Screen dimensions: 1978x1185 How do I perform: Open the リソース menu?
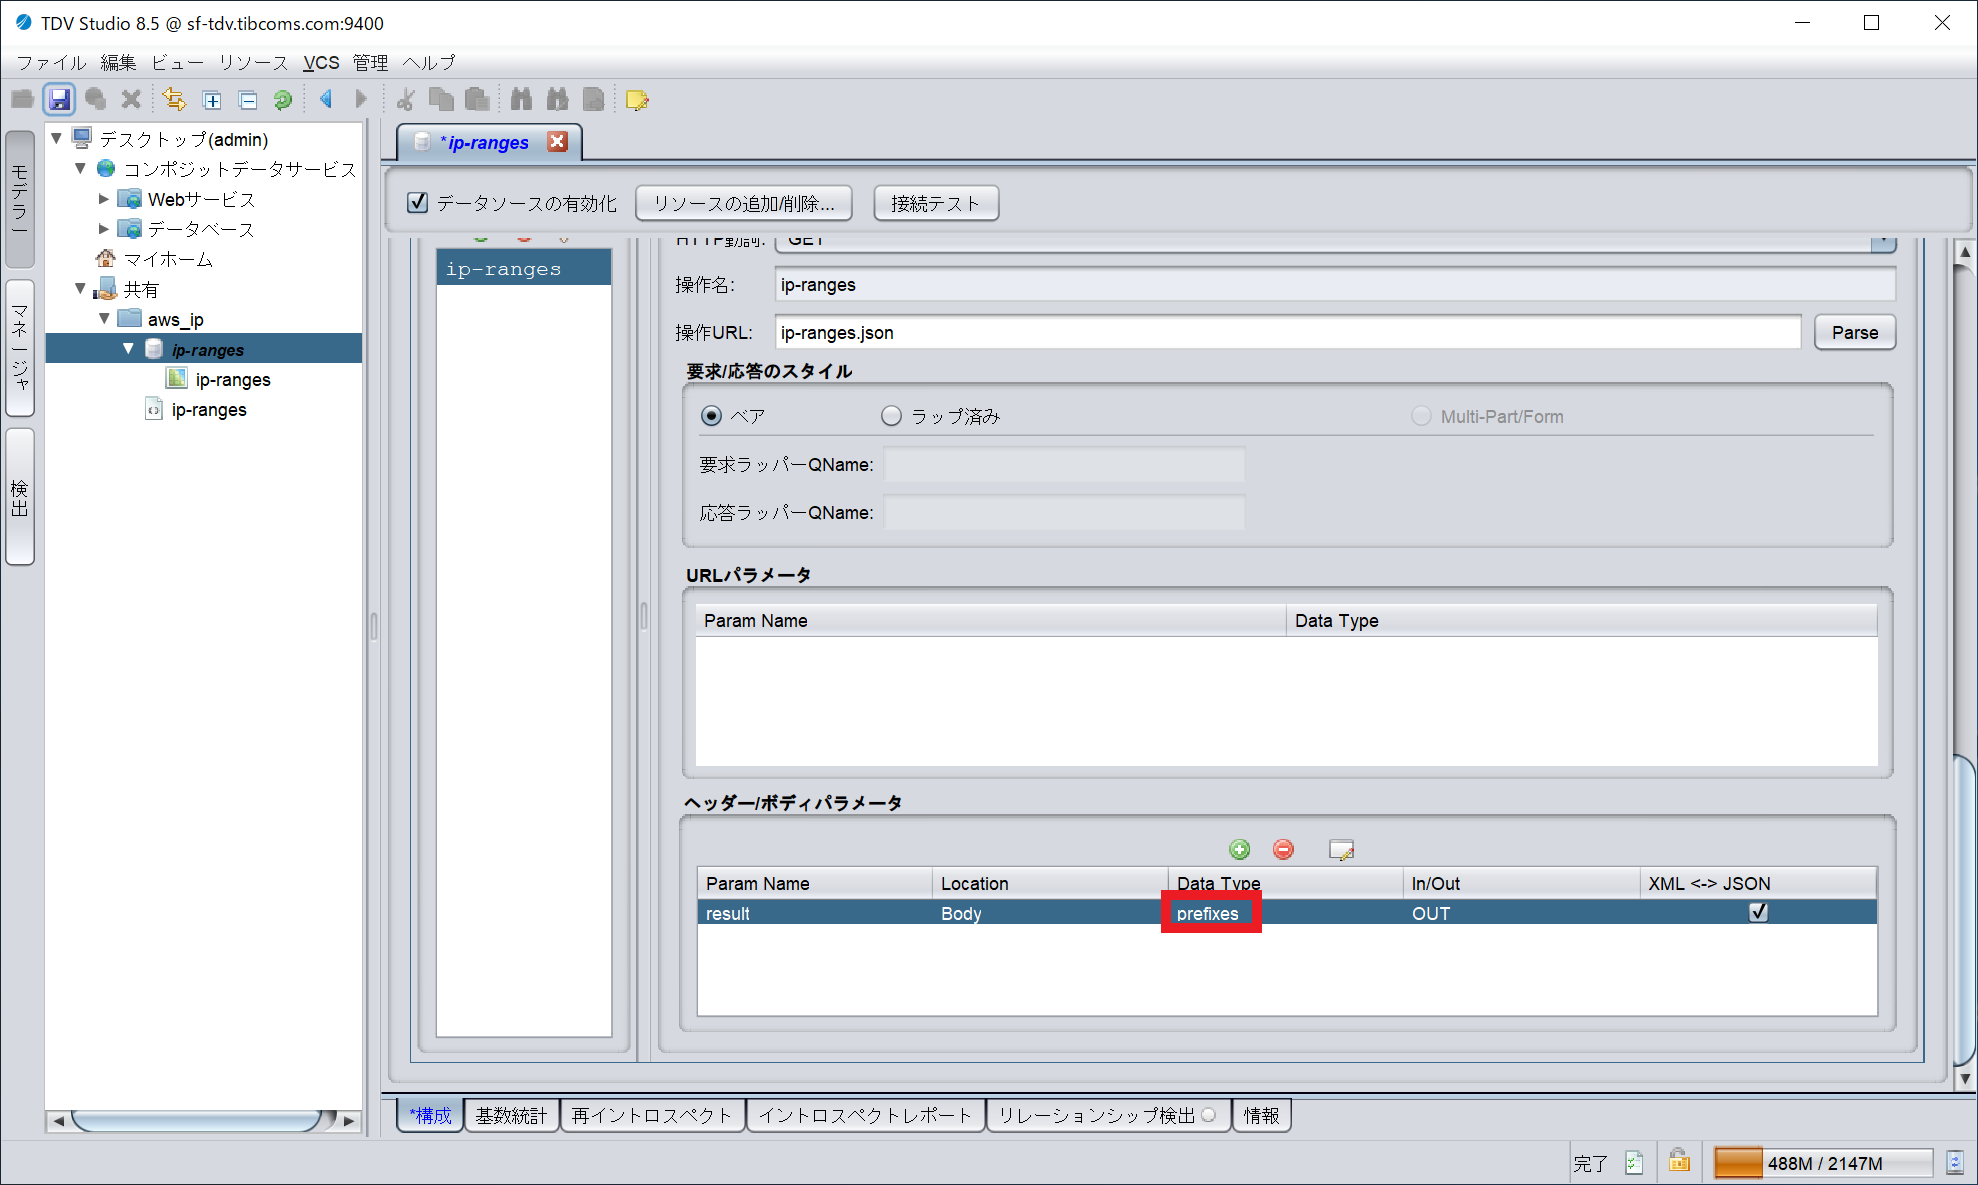pos(253,62)
